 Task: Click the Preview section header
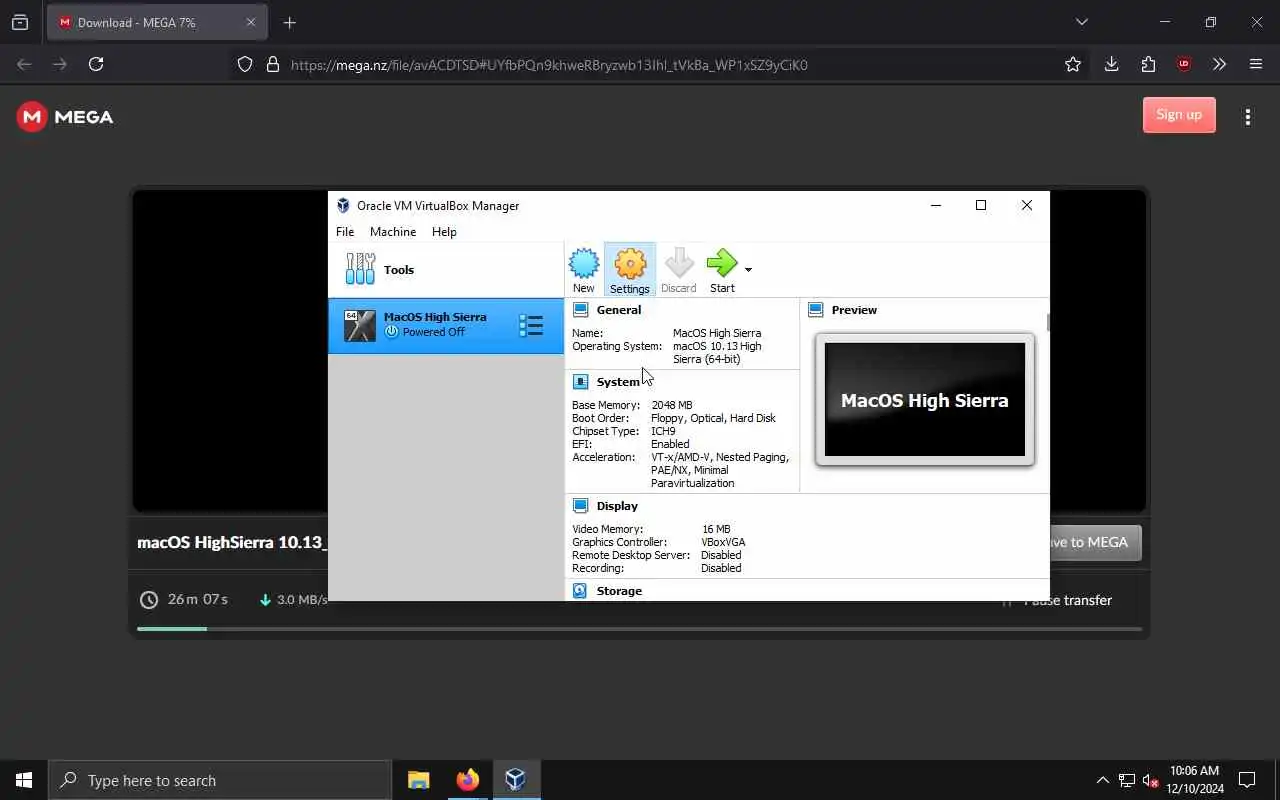(853, 310)
